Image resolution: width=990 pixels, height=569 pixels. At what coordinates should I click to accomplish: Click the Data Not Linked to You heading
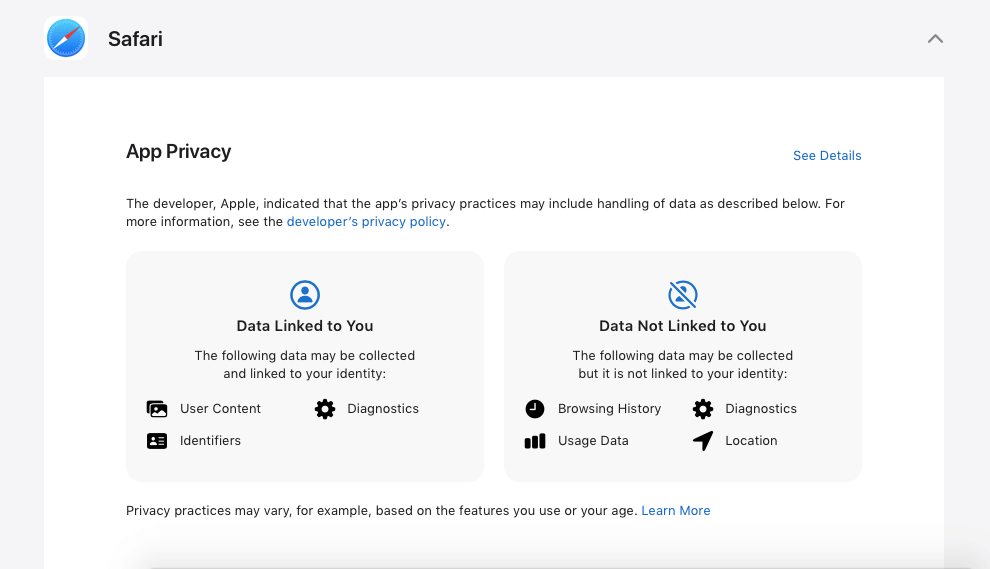tap(682, 326)
